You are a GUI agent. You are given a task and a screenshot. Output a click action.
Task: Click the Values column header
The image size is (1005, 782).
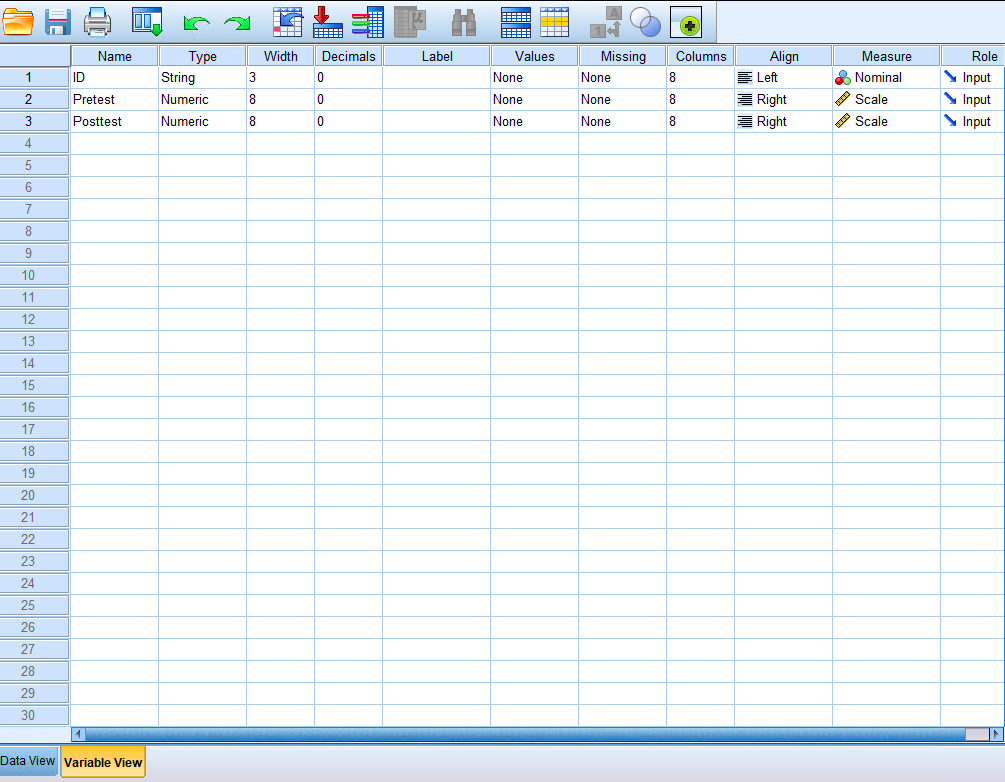(535, 56)
